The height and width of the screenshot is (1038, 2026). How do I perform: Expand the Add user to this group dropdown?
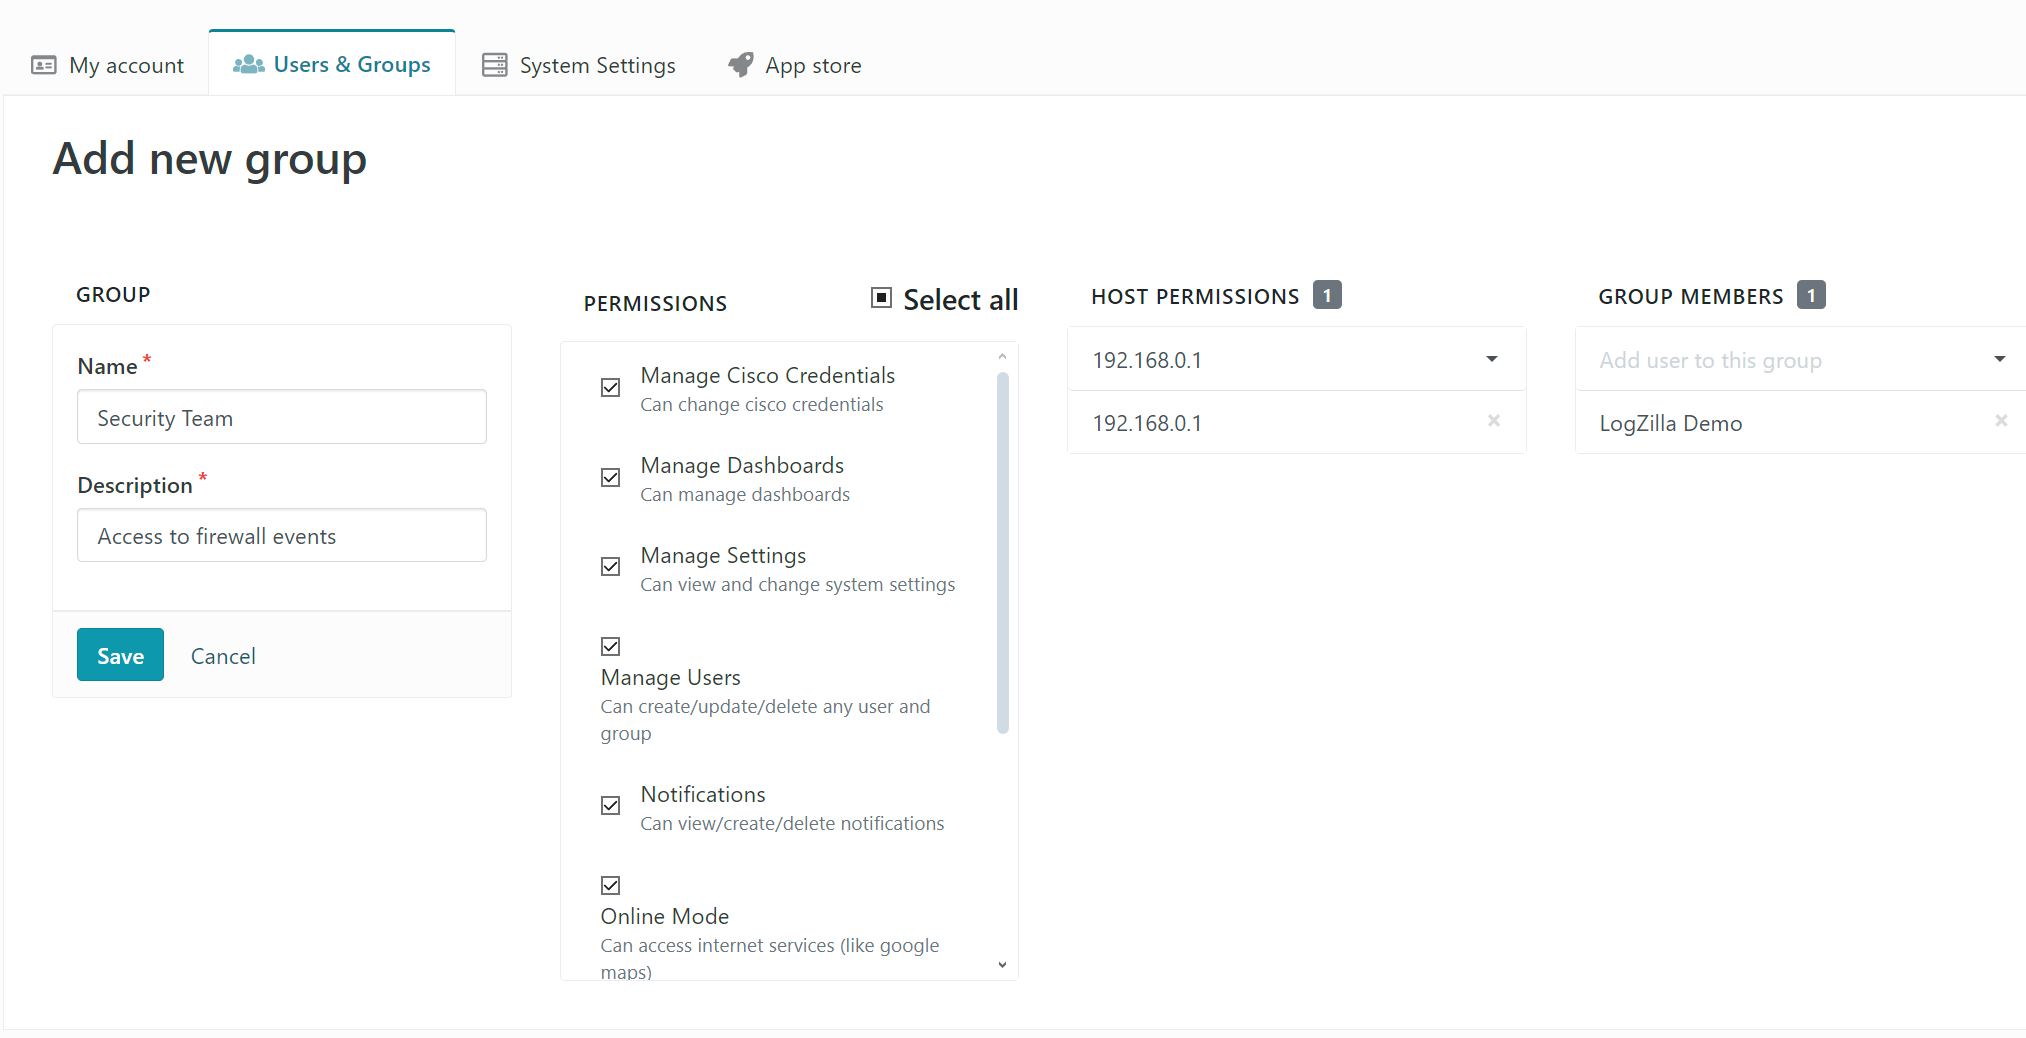tap(2000, 359)
